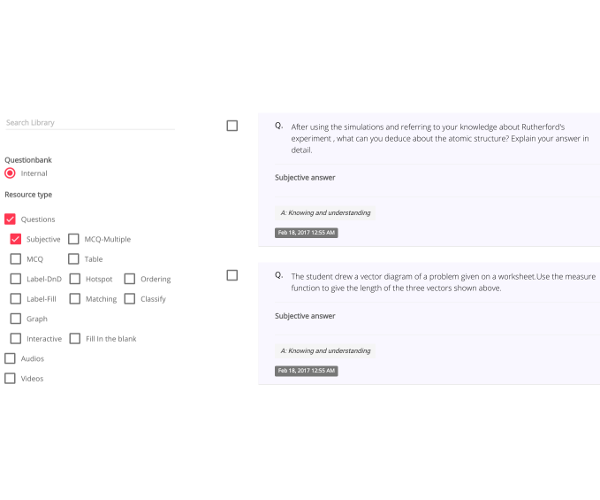Check the Audios resource checkbox

[x=10, y=358]
